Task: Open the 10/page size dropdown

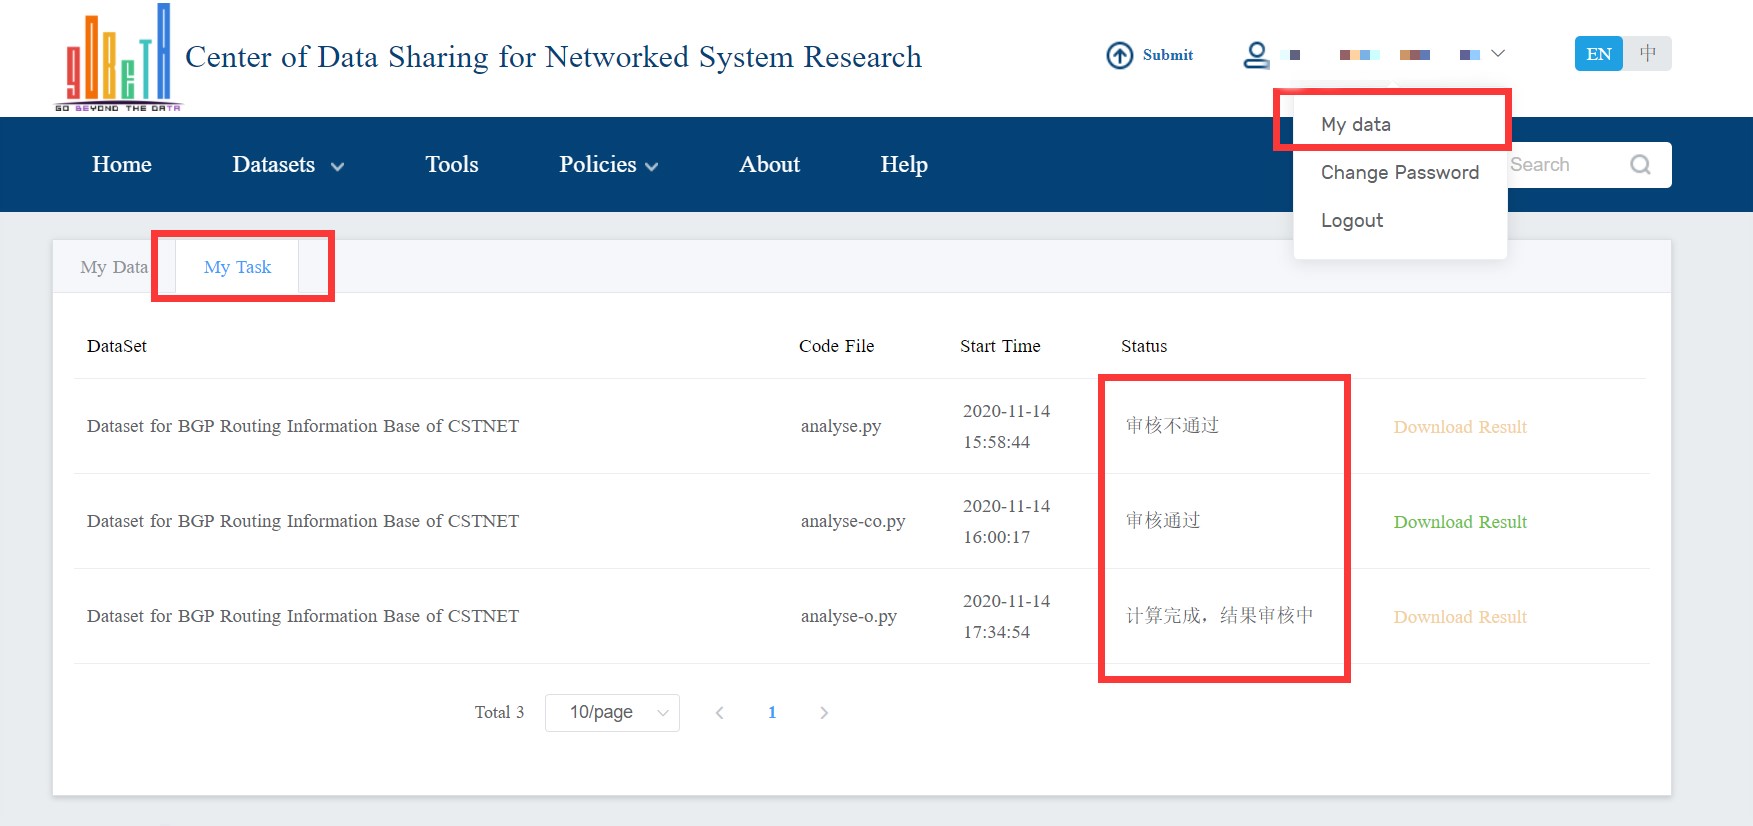Action: (612, 713)
